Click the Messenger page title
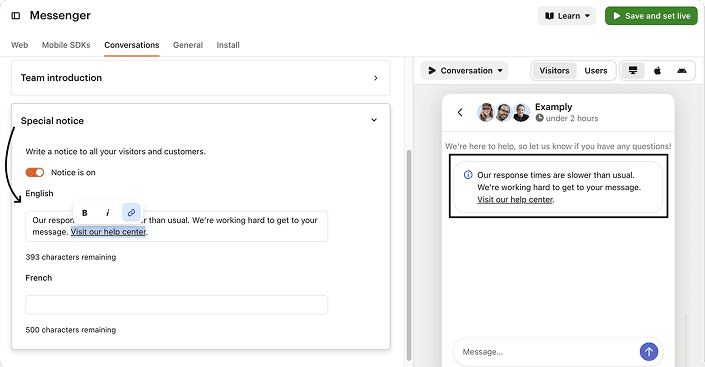 [60, 15]
